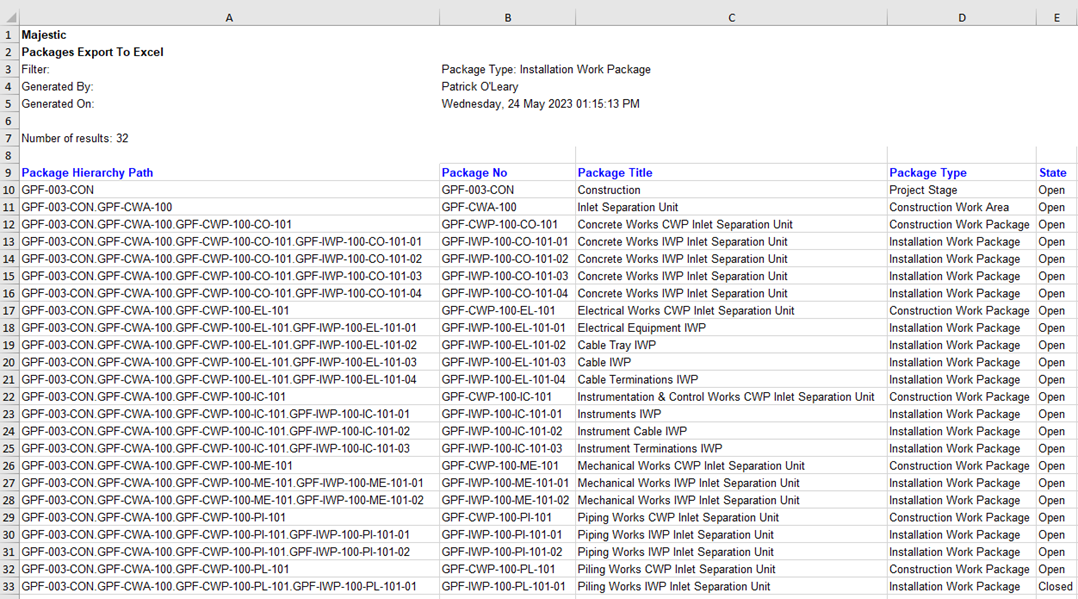This screenshot has width=1078, height=599.
Task: Select cell containing Patrick O'Leary
Action: (507, 87)
